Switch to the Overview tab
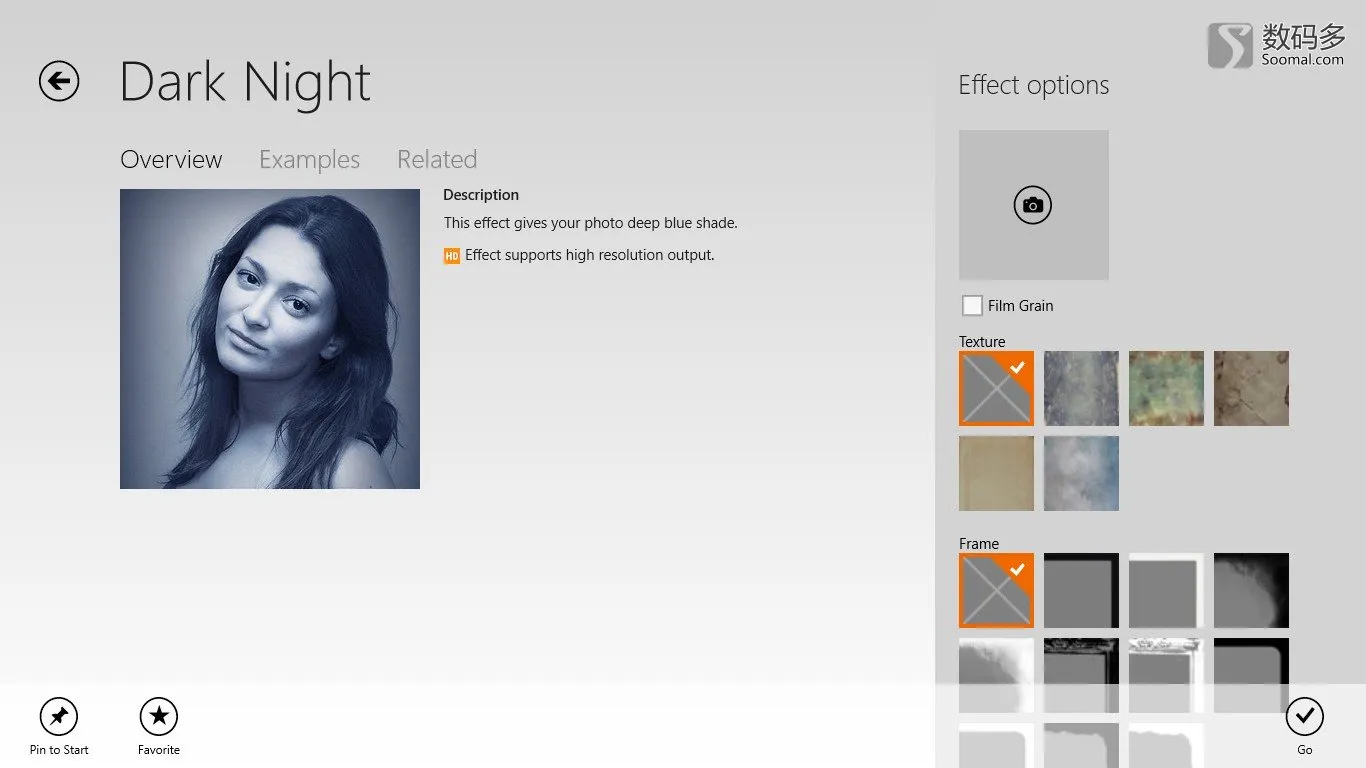This screenshot has height=768, width=1366. pyautogui.click(x=171, y=160)
